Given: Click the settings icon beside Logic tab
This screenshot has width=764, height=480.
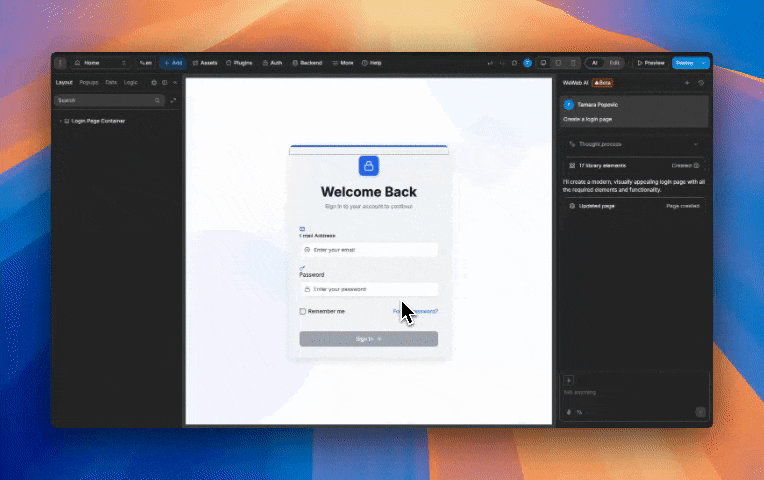Looking at the screenshot, I should 154,82.
